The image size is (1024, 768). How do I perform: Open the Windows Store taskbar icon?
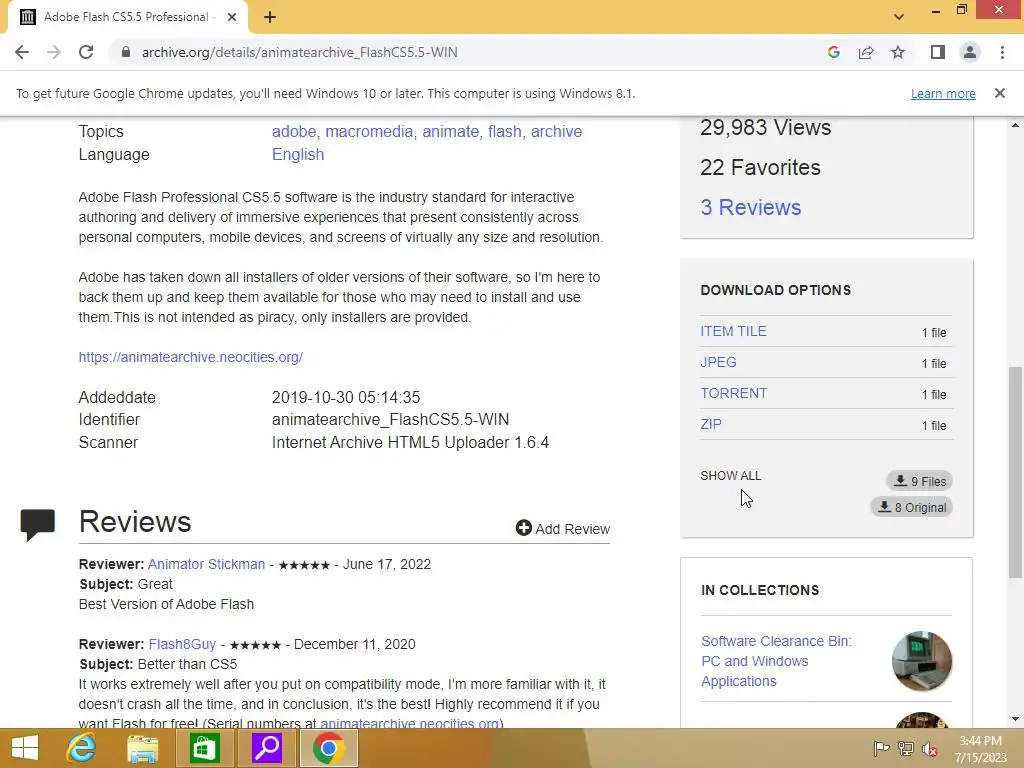tap(204, 748)
